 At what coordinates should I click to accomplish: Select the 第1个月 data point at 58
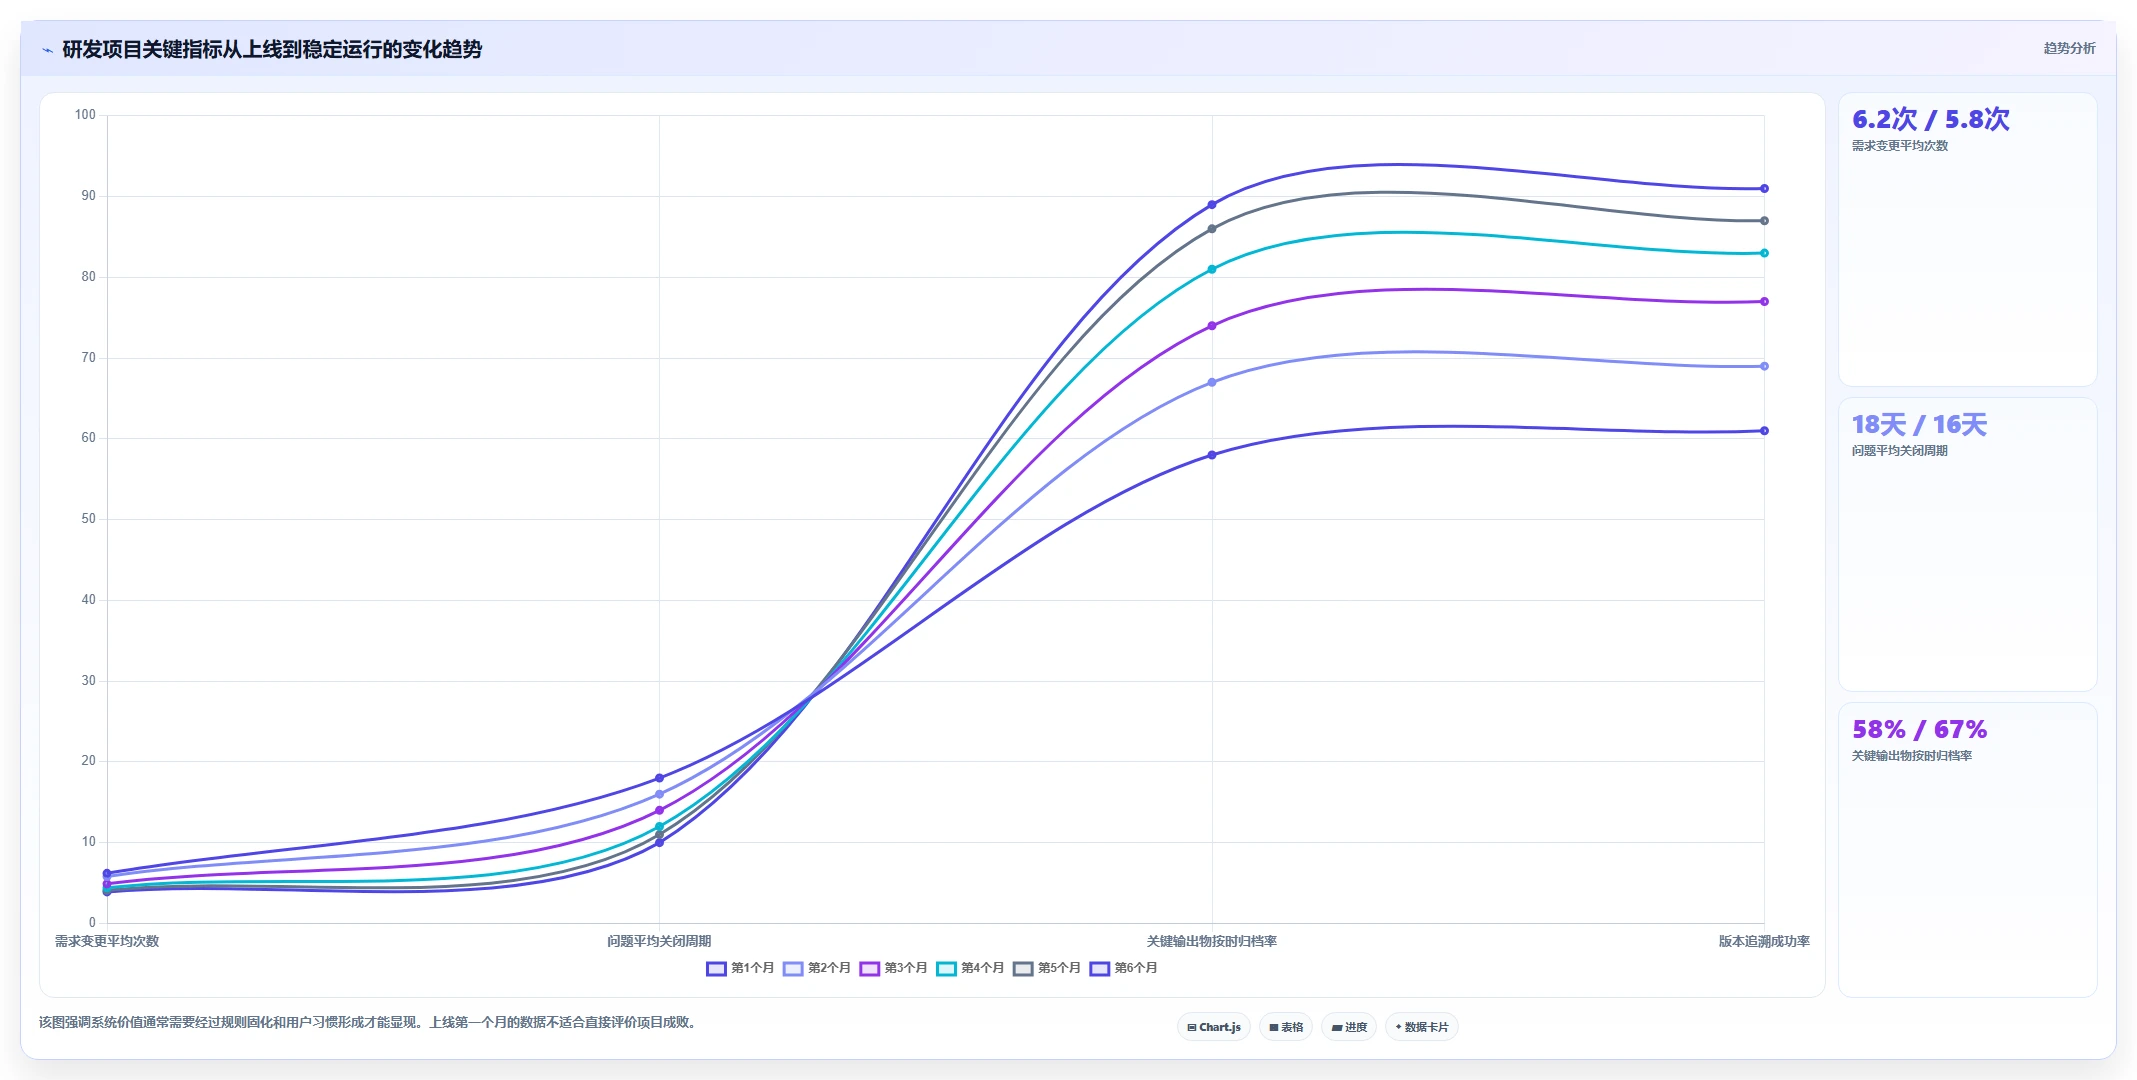coord(1212,455)
